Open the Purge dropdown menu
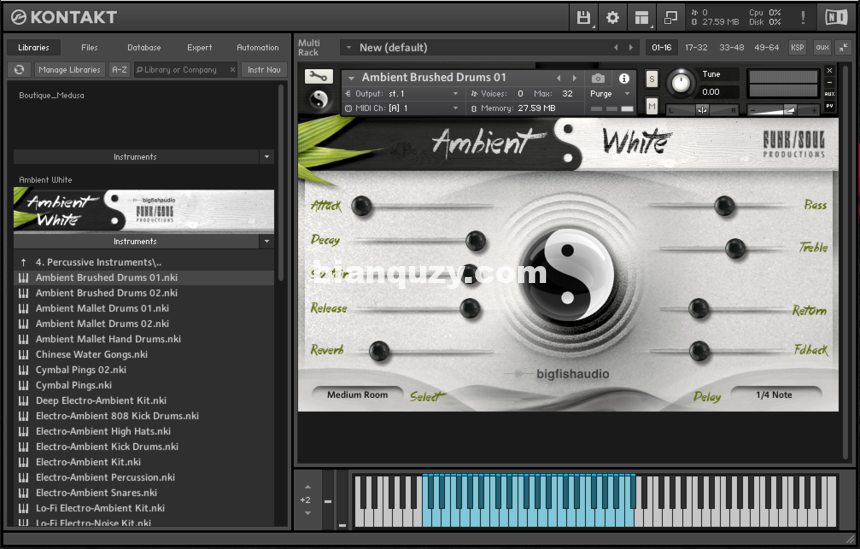This screenshot has width=860, height=549. tap(610, 94)
